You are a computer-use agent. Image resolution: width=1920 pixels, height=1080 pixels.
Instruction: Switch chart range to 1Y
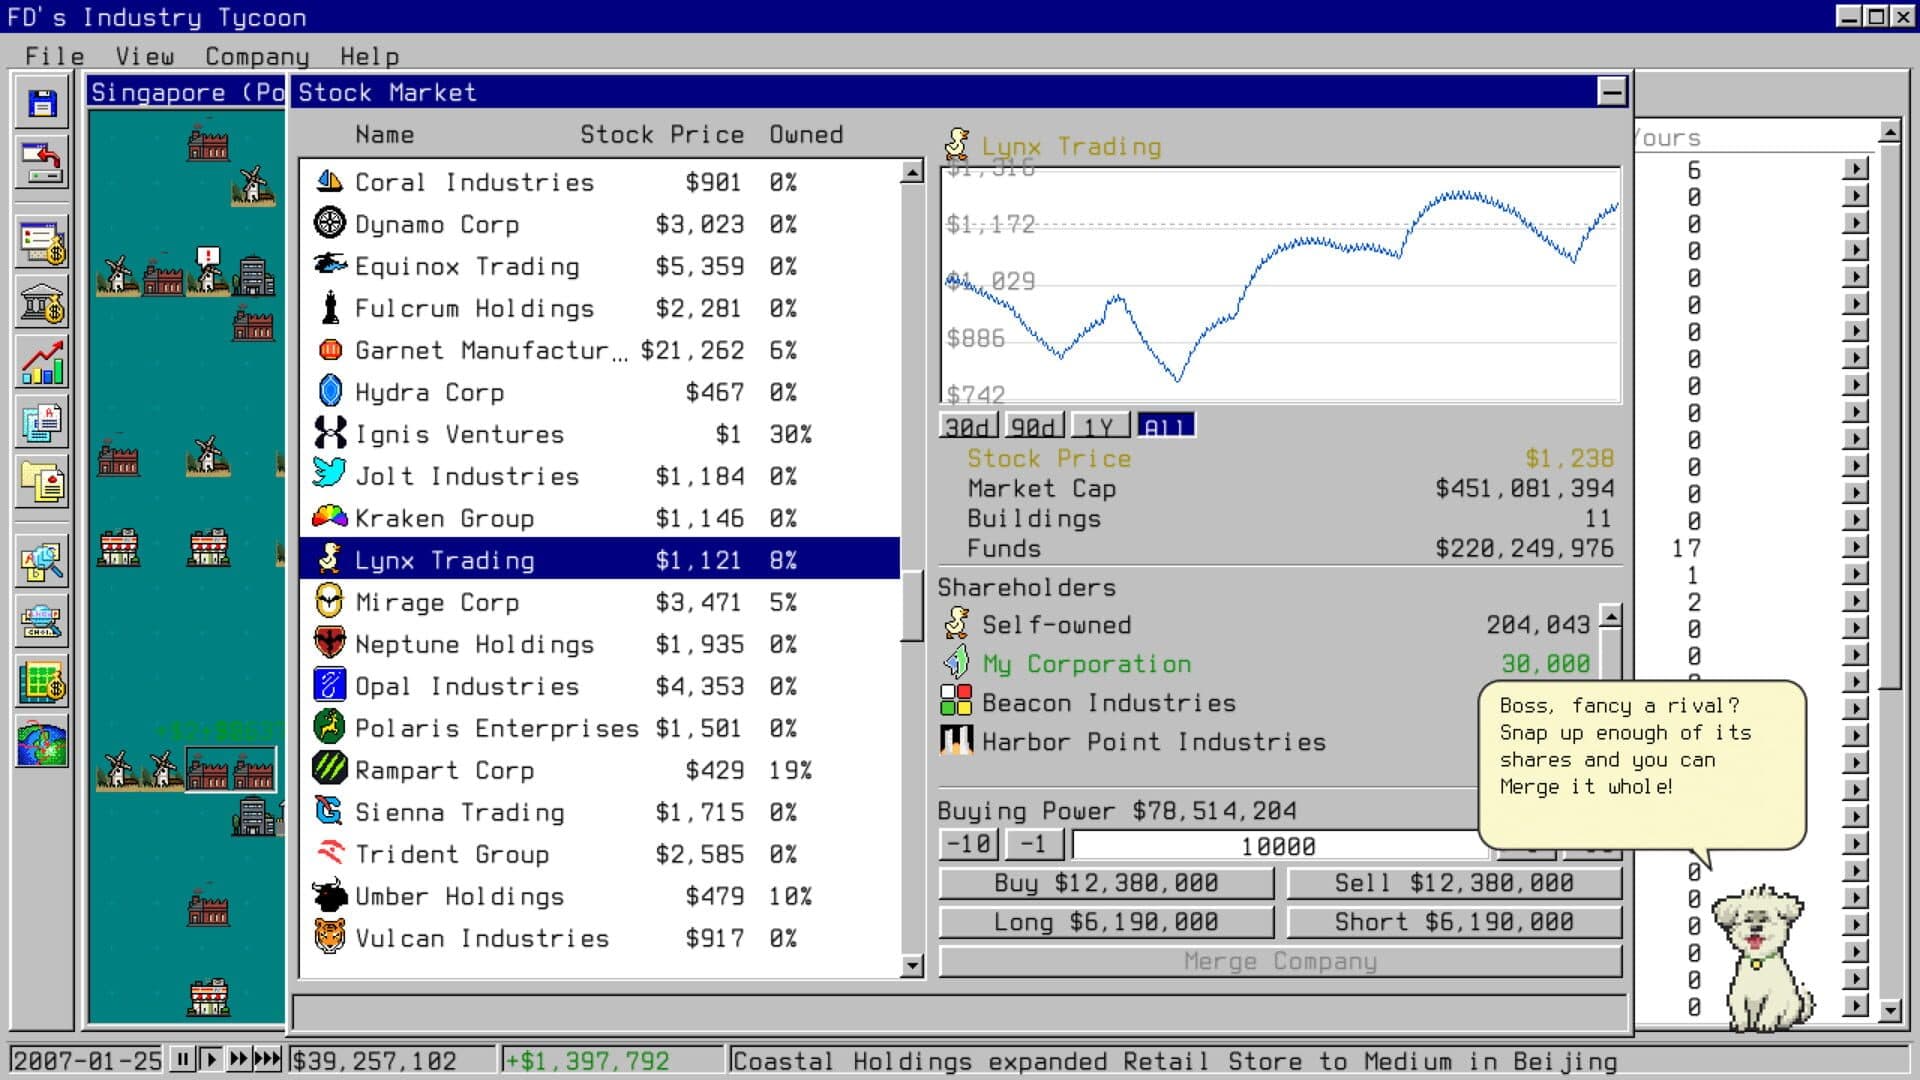point(1100,427)
